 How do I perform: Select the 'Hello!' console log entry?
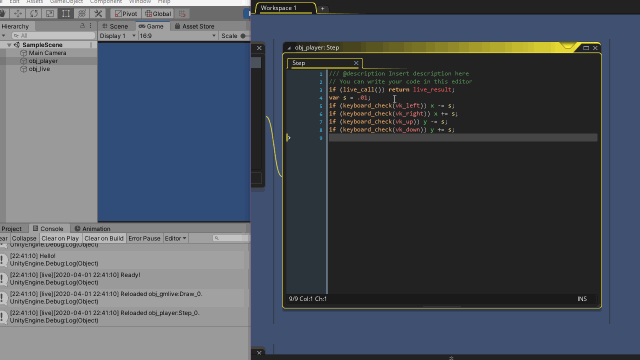coord(122,260)
